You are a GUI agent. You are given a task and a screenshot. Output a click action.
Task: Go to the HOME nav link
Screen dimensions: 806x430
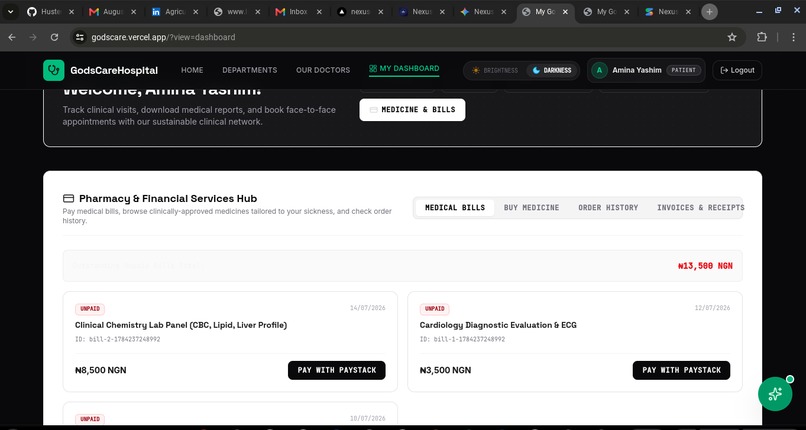[192, 70]
